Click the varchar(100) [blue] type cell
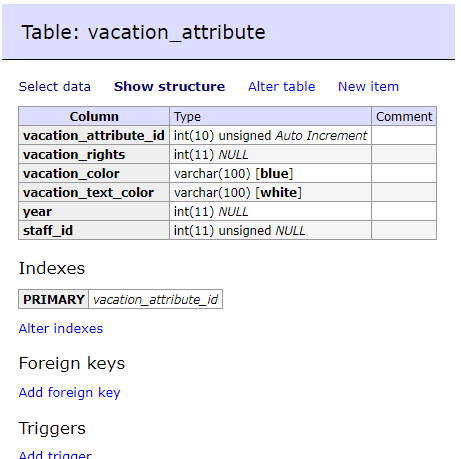 point(270,173)
